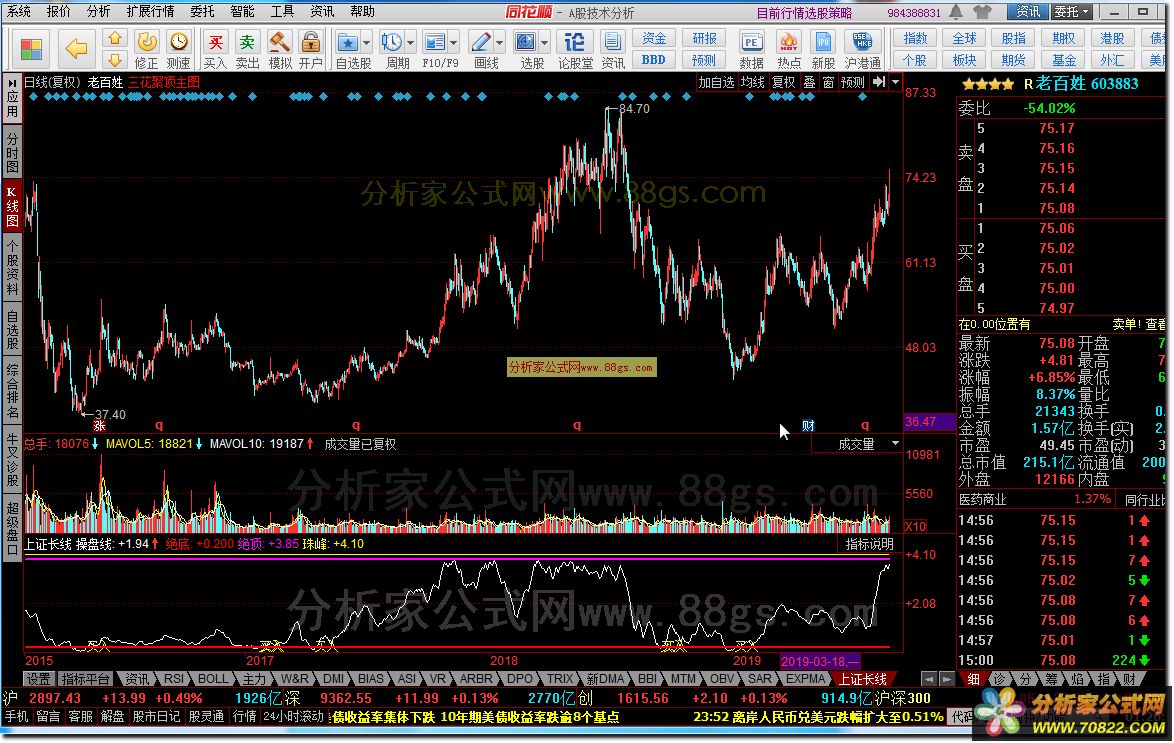Expand the 应用 sidebar panel
Image resolution: width=1174 pixels, height=743 pixels.
[x=12, y=100]
